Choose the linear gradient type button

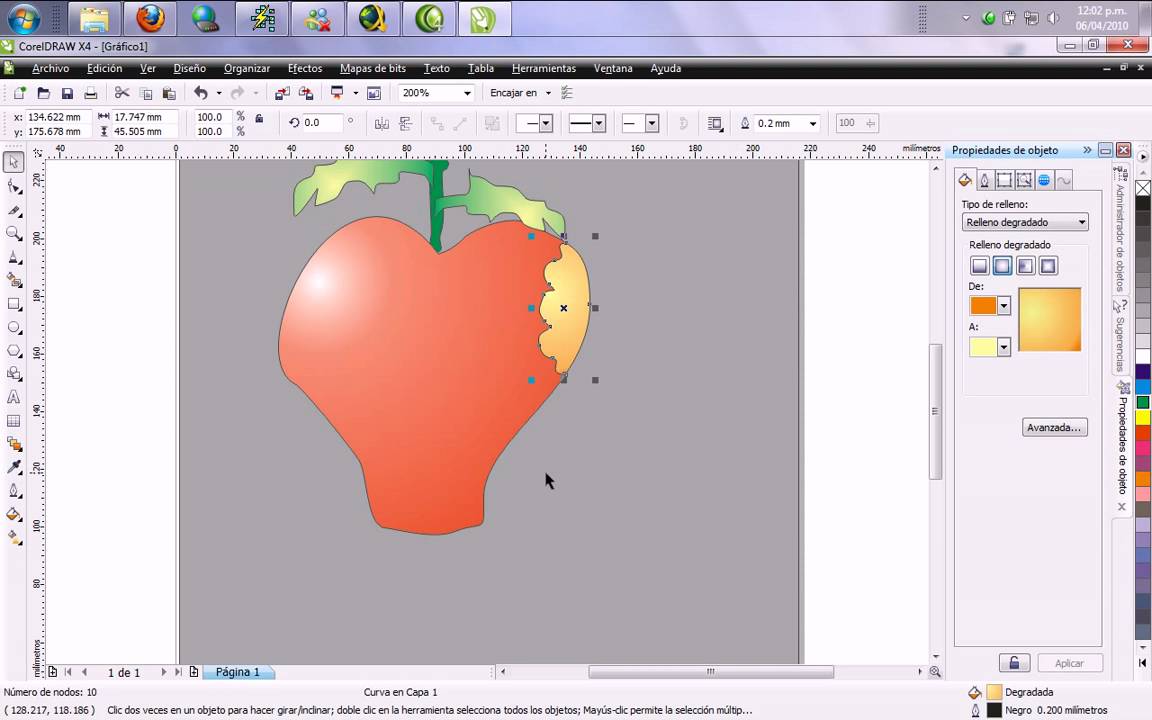coord(979,266)
